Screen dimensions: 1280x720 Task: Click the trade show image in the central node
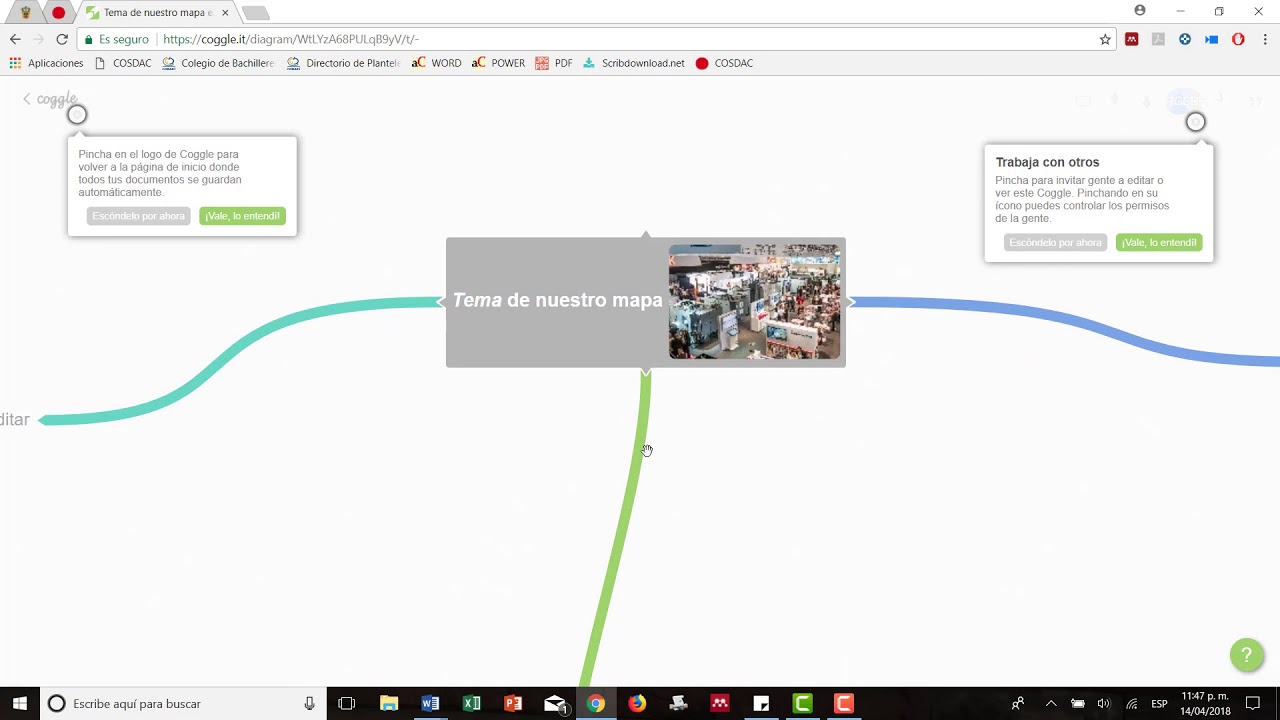(x=755, y=301)
